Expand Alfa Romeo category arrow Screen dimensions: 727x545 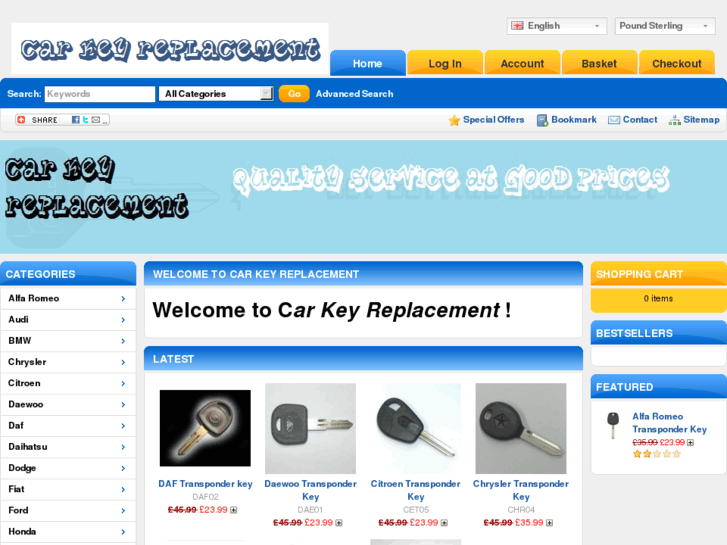click(x=123, y=299)
